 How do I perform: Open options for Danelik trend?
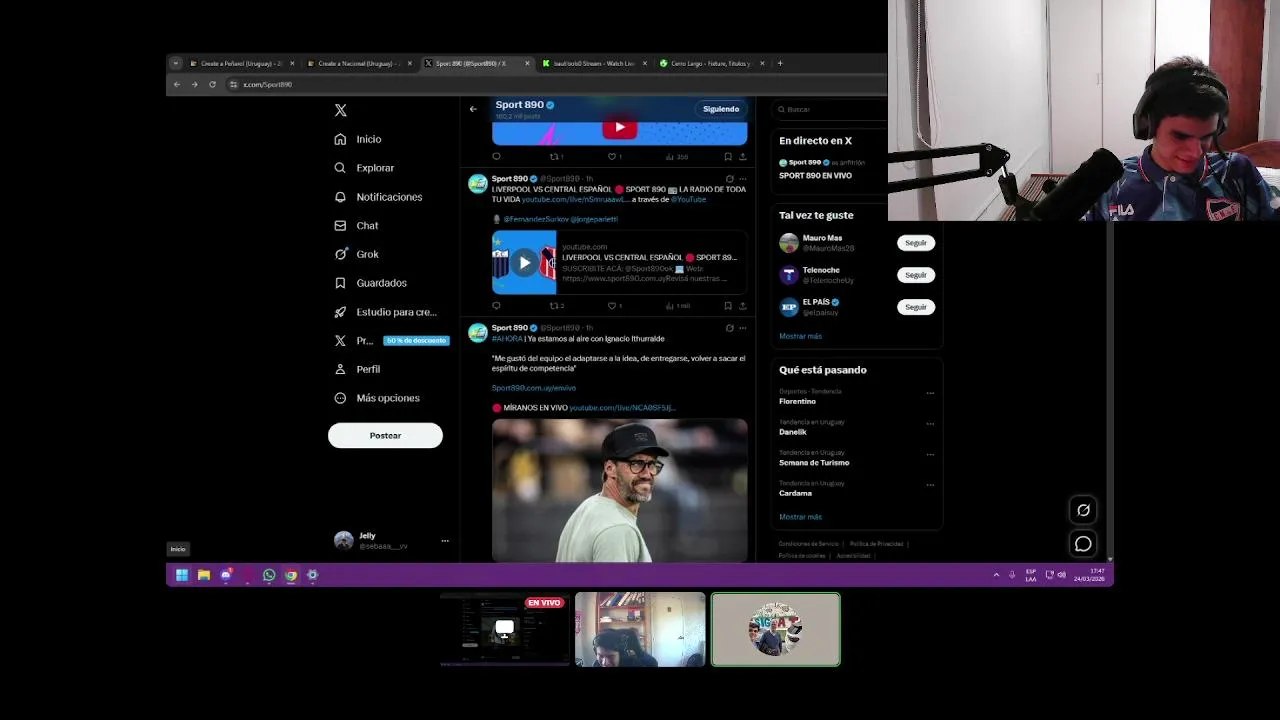click(930, 424)
